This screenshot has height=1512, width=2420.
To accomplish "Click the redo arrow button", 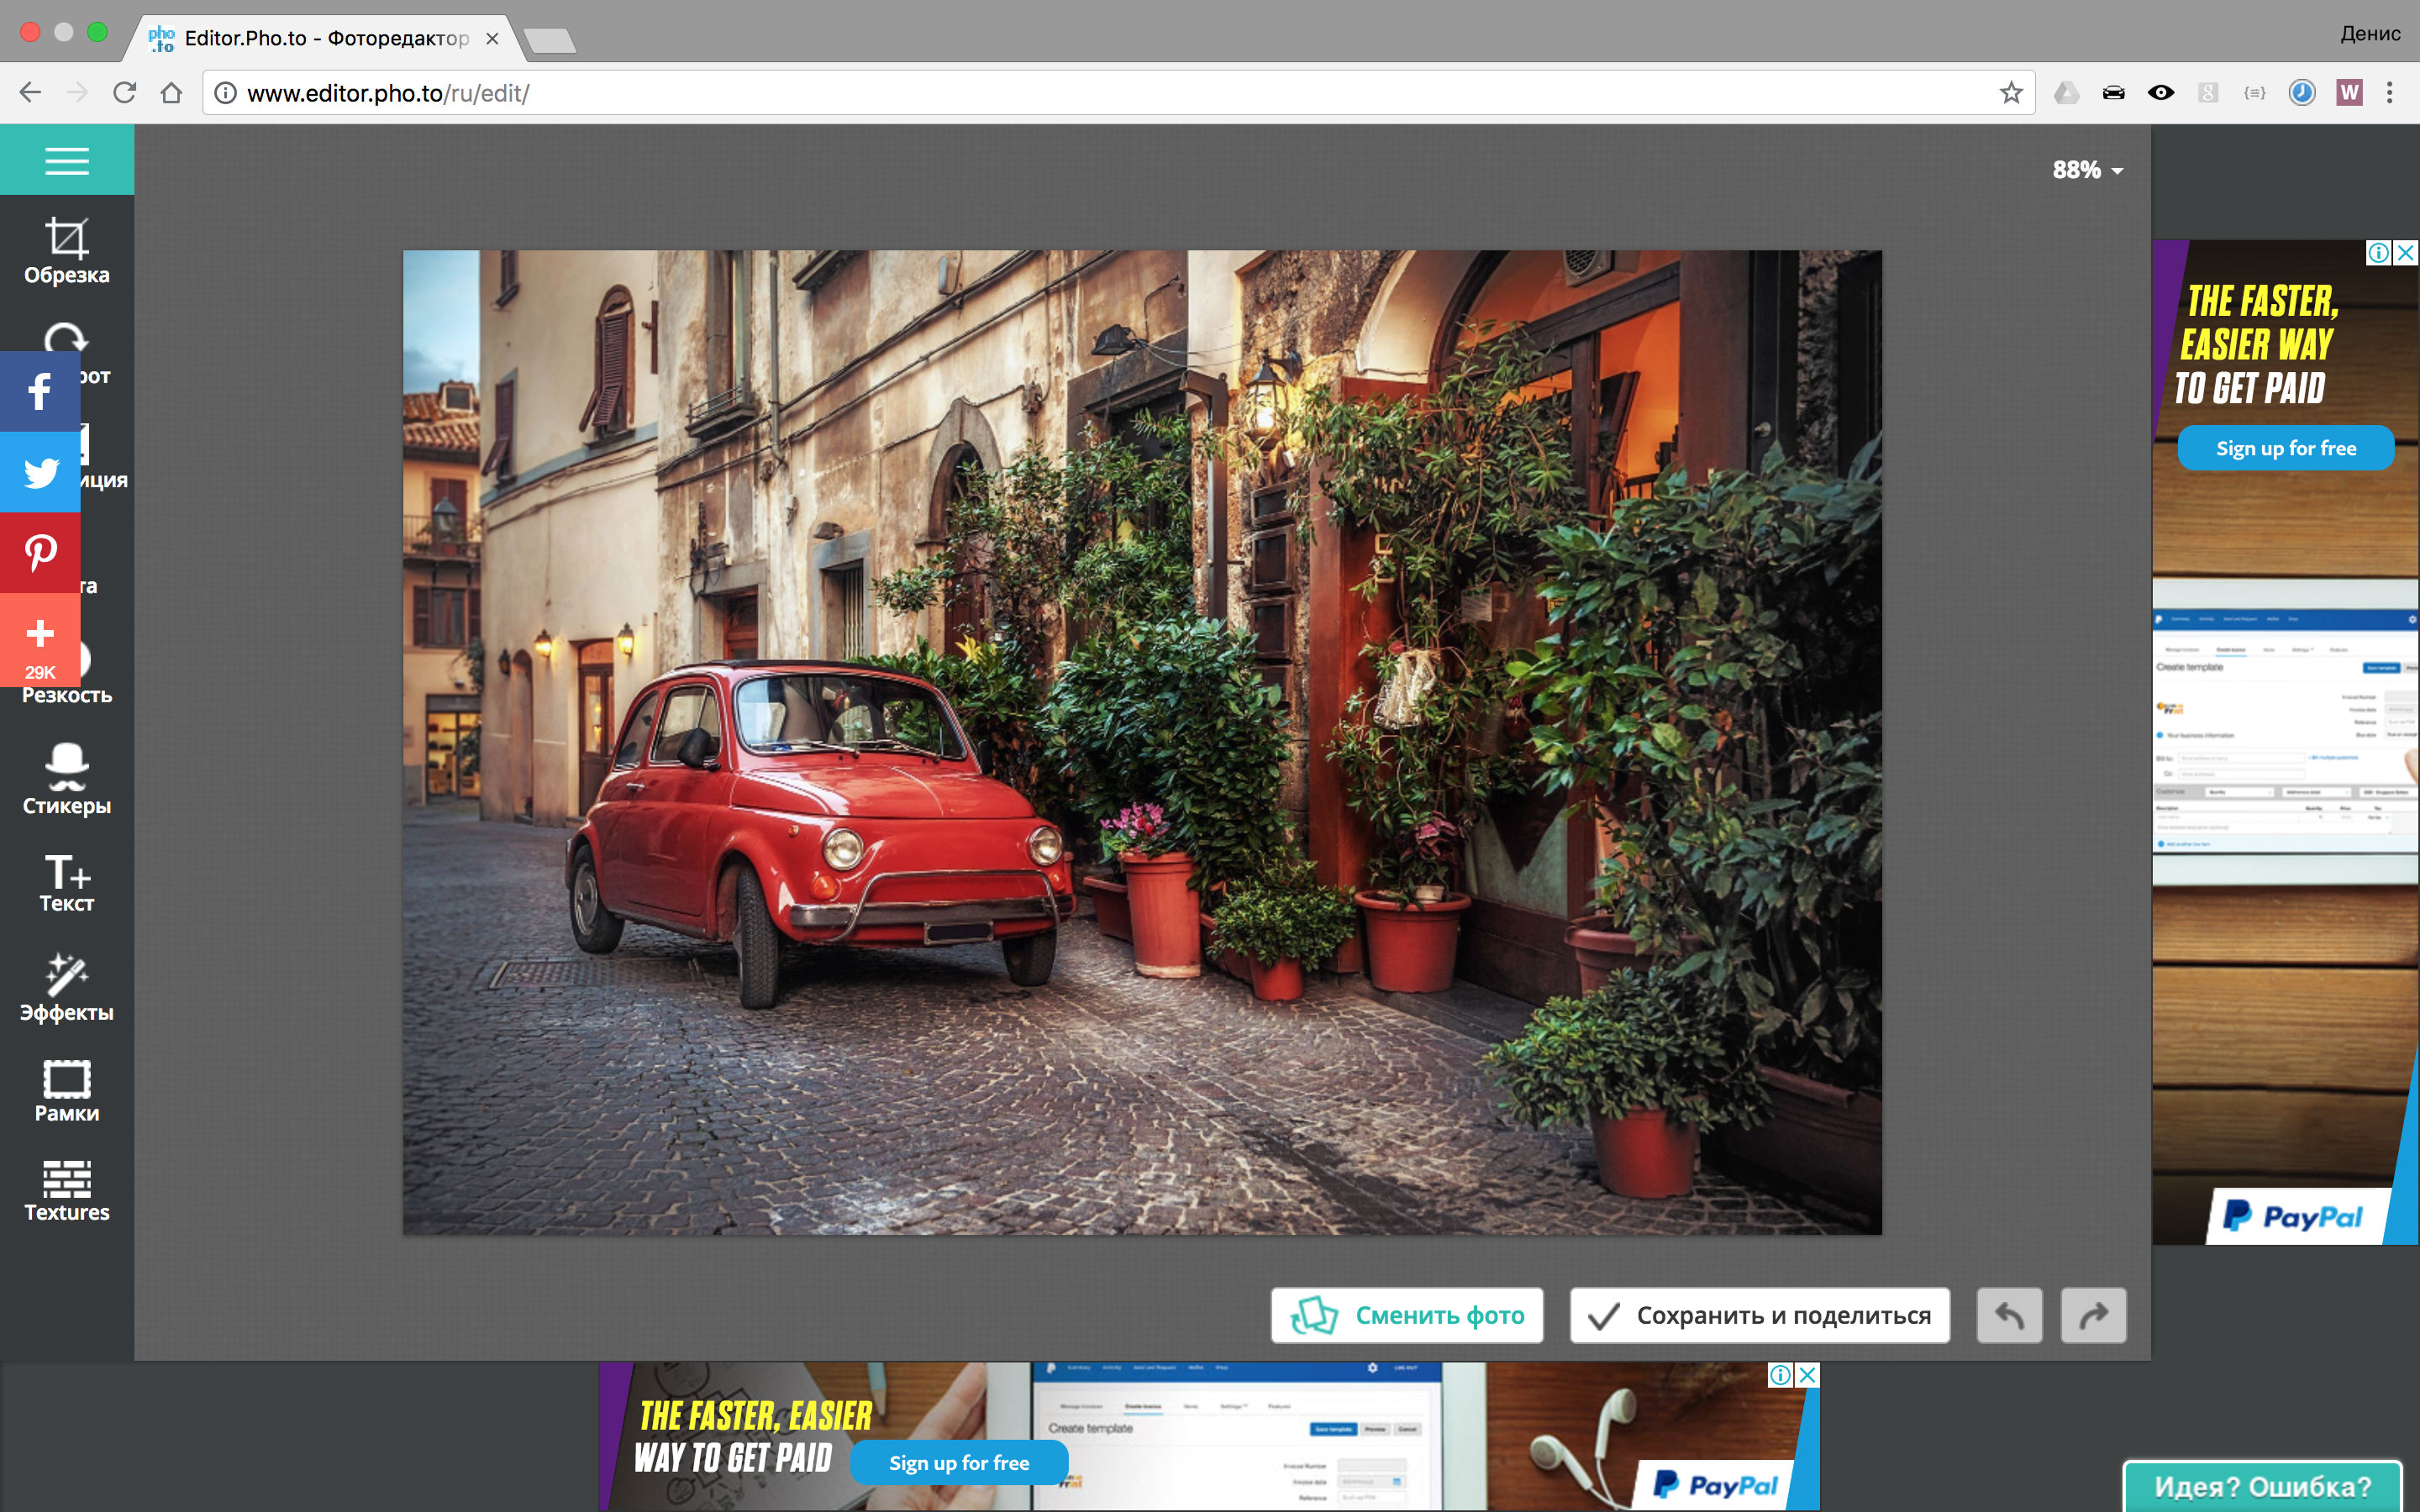I will (2091, 1315).
